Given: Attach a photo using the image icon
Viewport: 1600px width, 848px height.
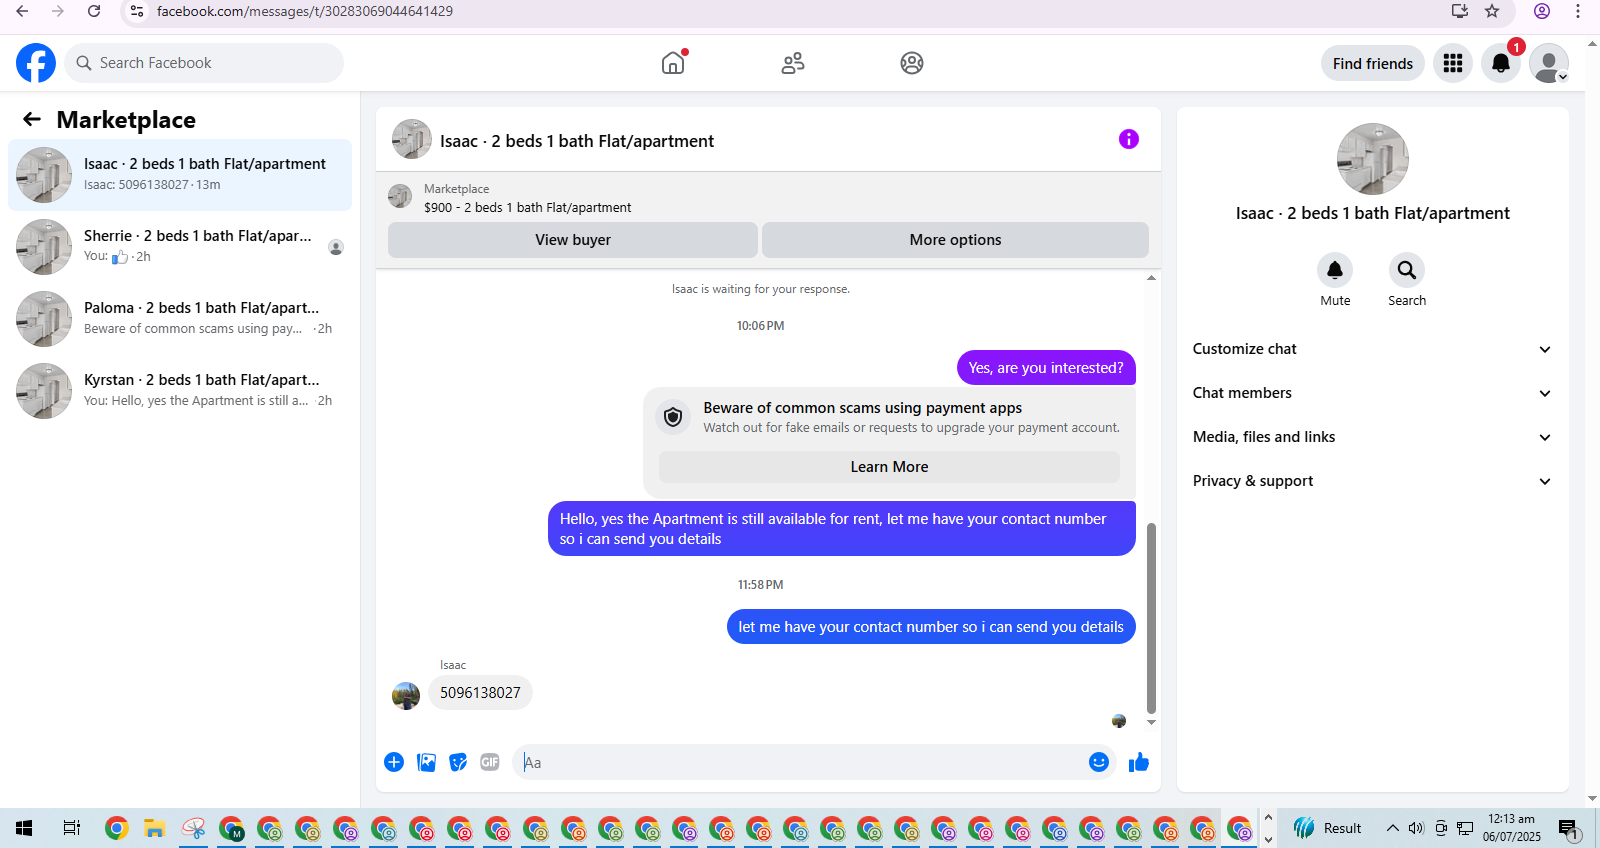Looking at the screenshot, I should coord(426,762).
